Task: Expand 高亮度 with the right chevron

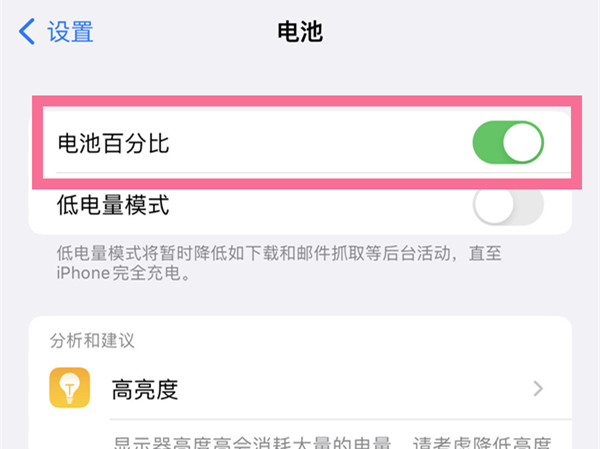Action: coord(538,388)
